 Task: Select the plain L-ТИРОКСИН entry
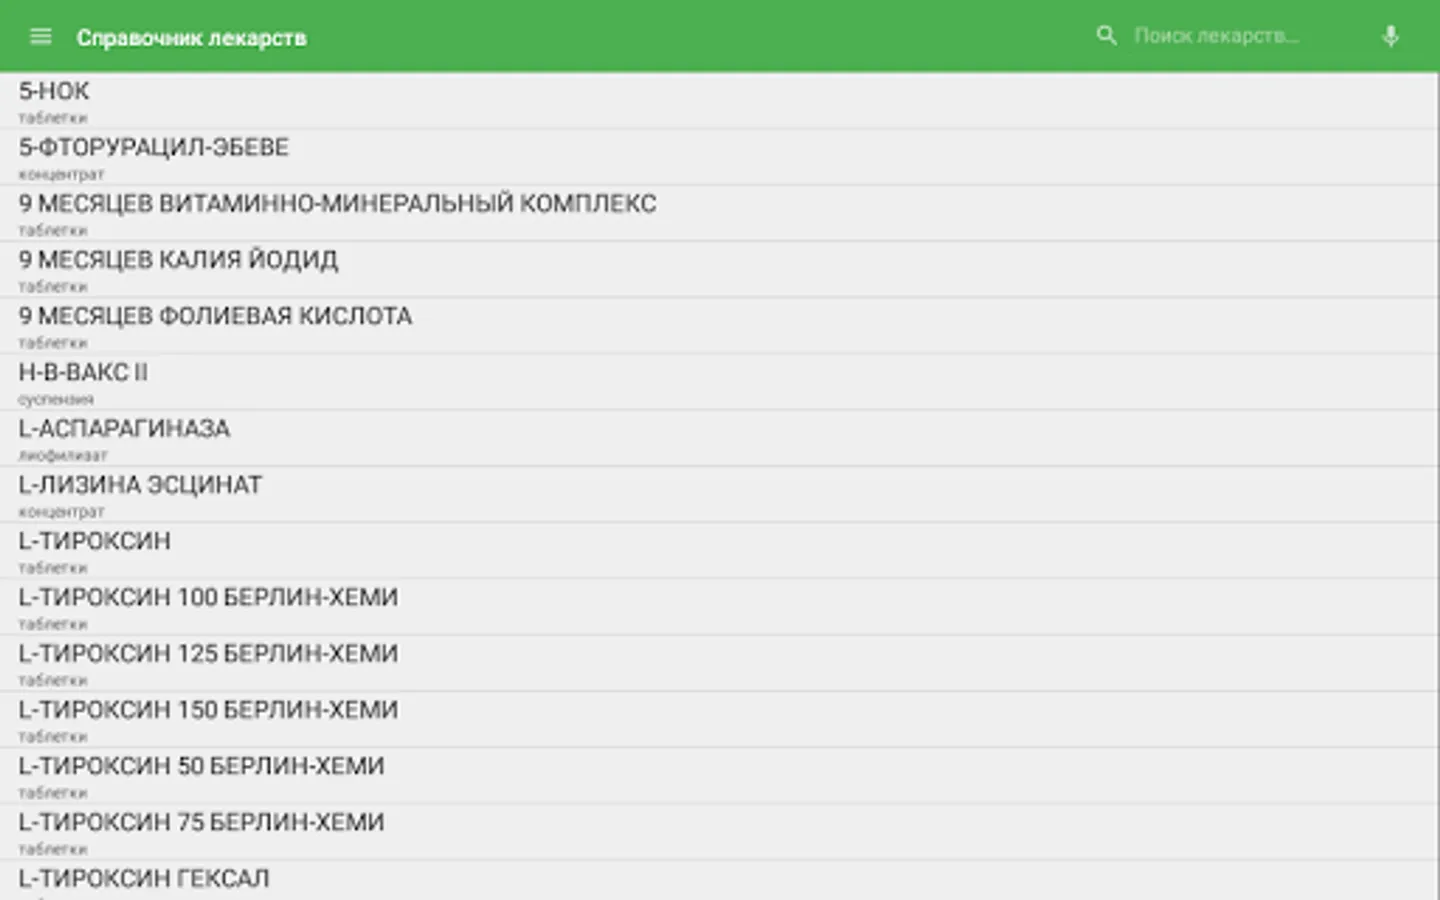720,550
